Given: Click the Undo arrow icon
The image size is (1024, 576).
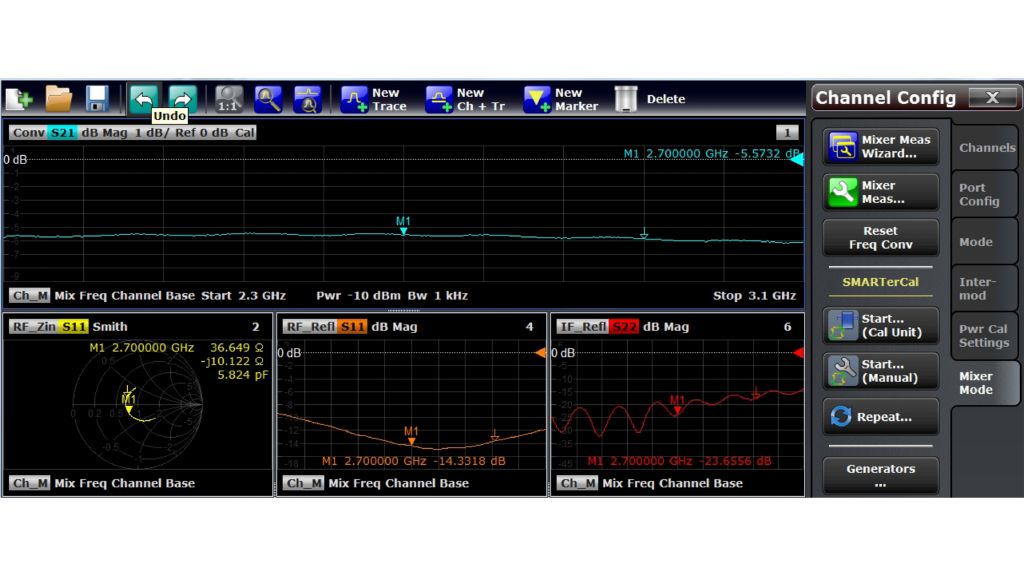Looking at the screenshot, I should 143,98.
